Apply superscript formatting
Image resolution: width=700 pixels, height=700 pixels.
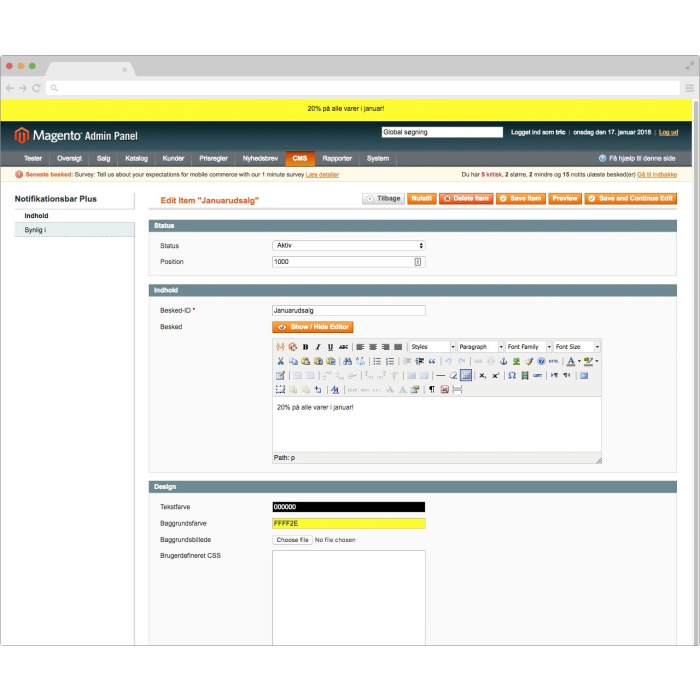pyautogui.click(x=495, y=375)
